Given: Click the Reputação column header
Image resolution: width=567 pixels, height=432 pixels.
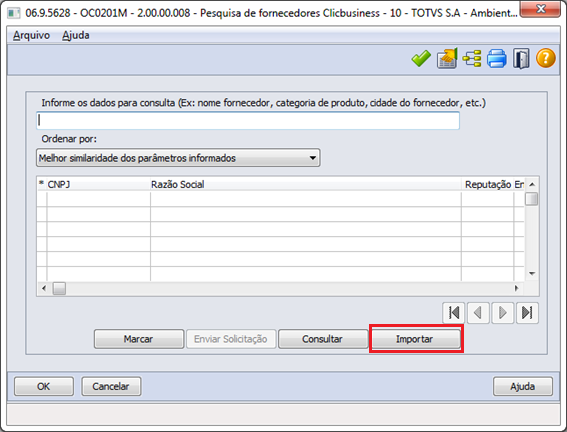Looking at the screenshot, I should [x=487, y=184].
